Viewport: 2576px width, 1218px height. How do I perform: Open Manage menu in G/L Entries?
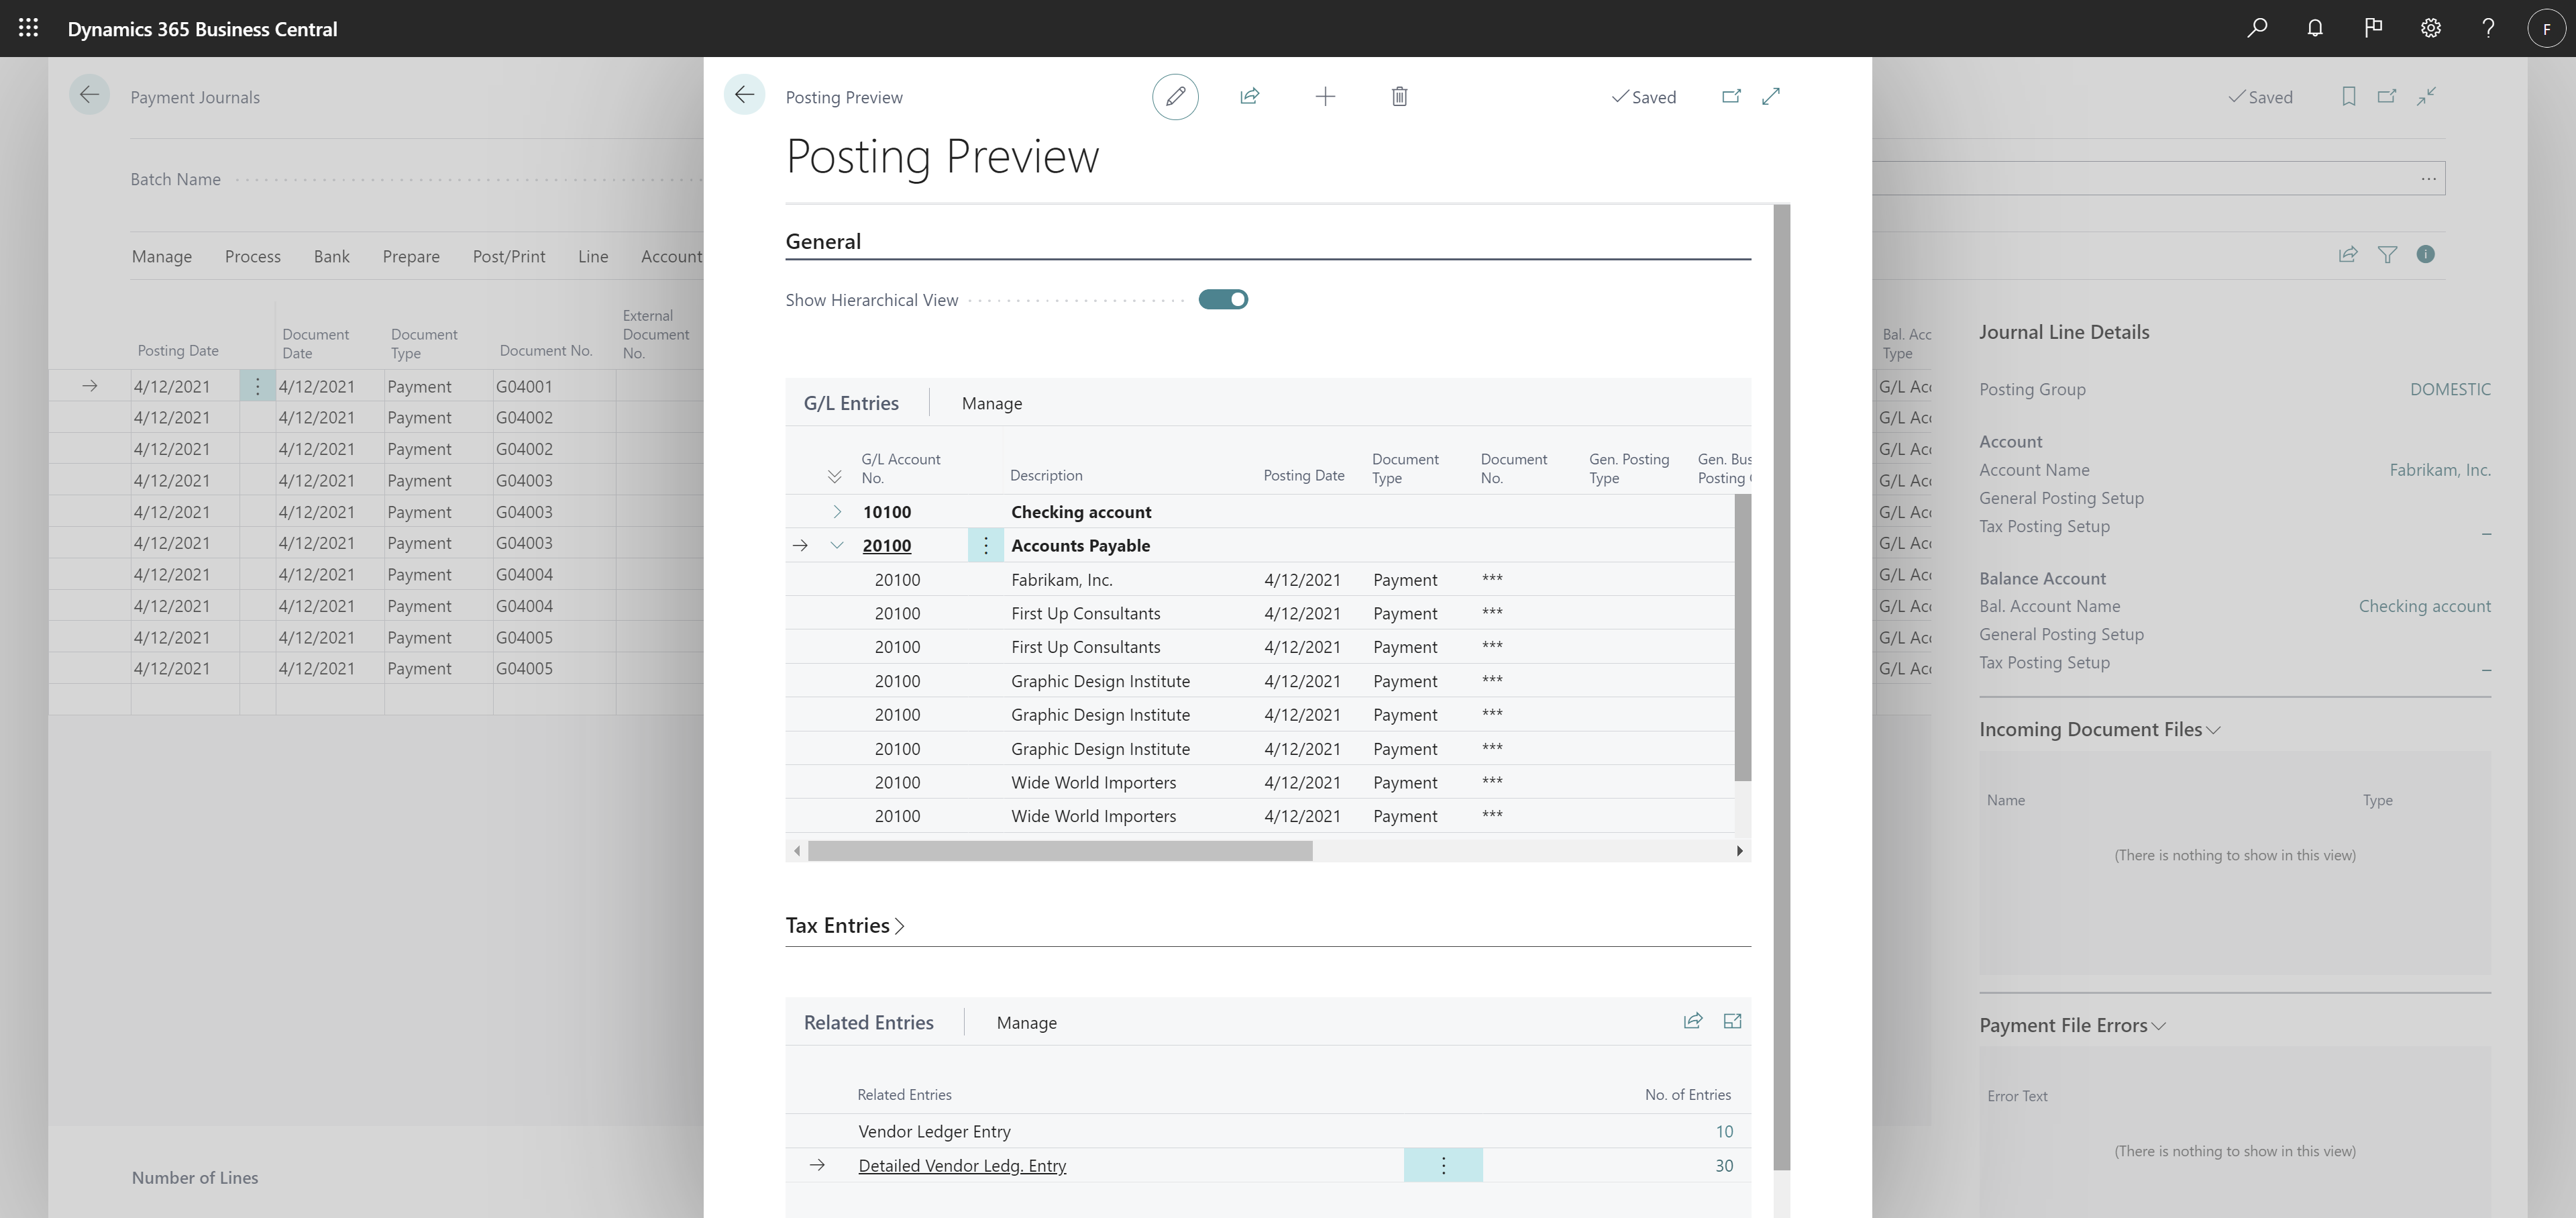(x=991, y=404)
